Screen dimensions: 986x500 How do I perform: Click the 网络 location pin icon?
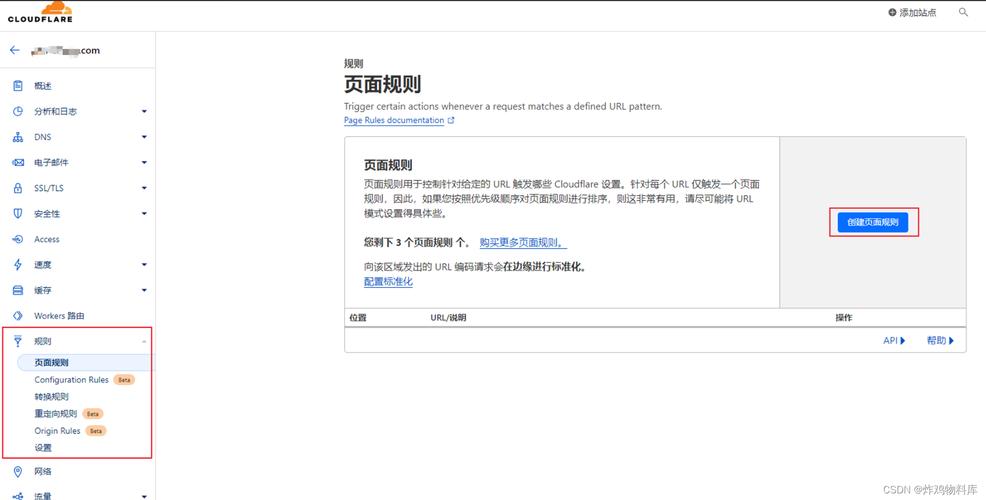18,472
